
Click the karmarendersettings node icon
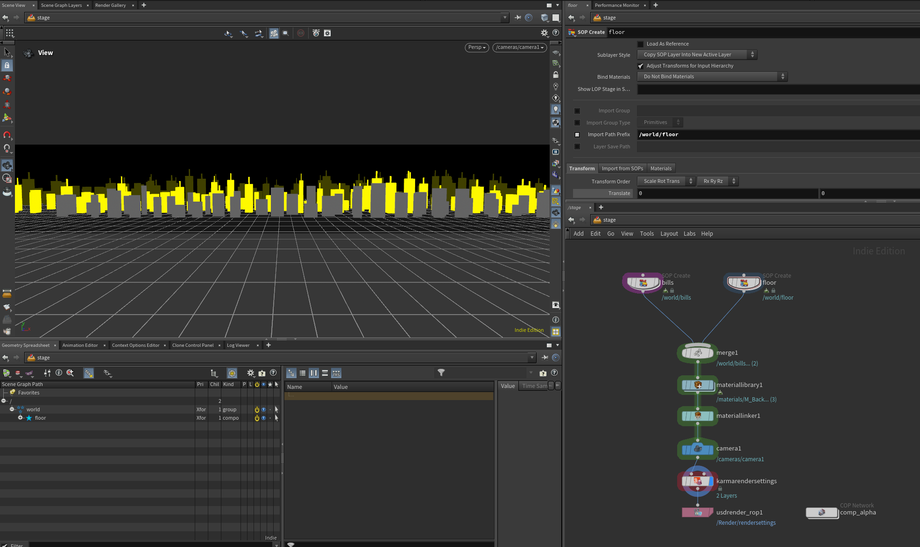(x=698, y=481)
